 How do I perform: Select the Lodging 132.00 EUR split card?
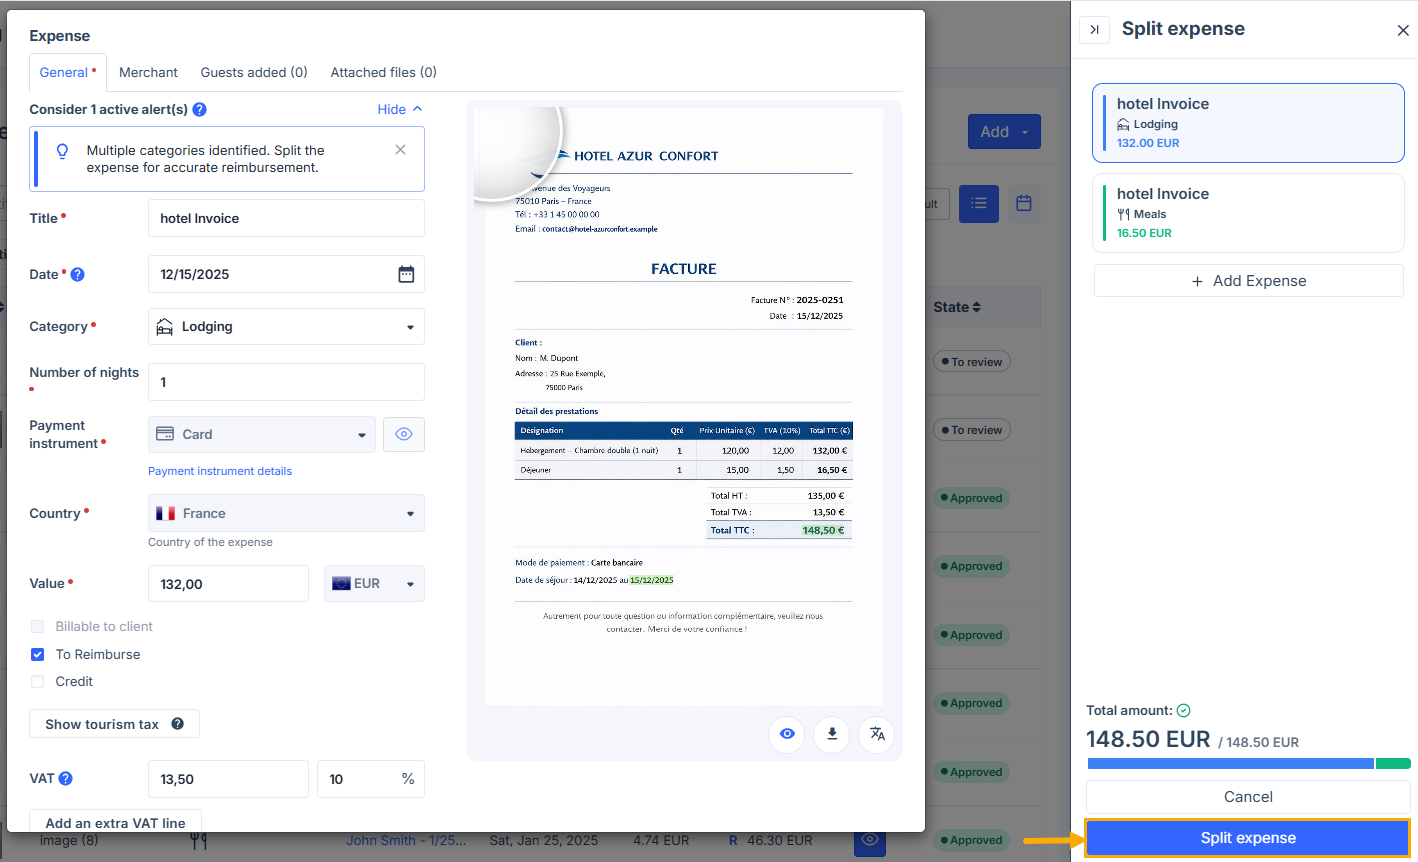tap(1248, 123)
